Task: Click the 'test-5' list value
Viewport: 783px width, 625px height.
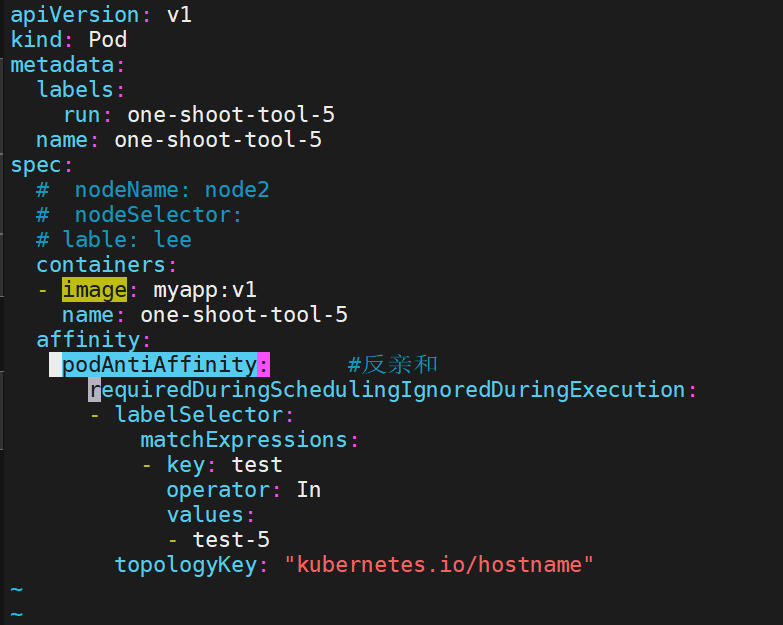Action: point(231,540)
